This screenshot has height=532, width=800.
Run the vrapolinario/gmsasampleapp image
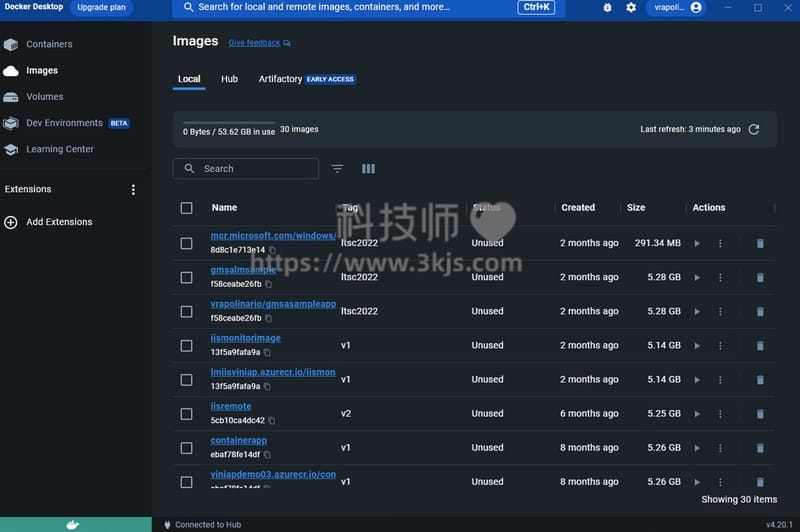pyautogui.click(x=697, y=312)
